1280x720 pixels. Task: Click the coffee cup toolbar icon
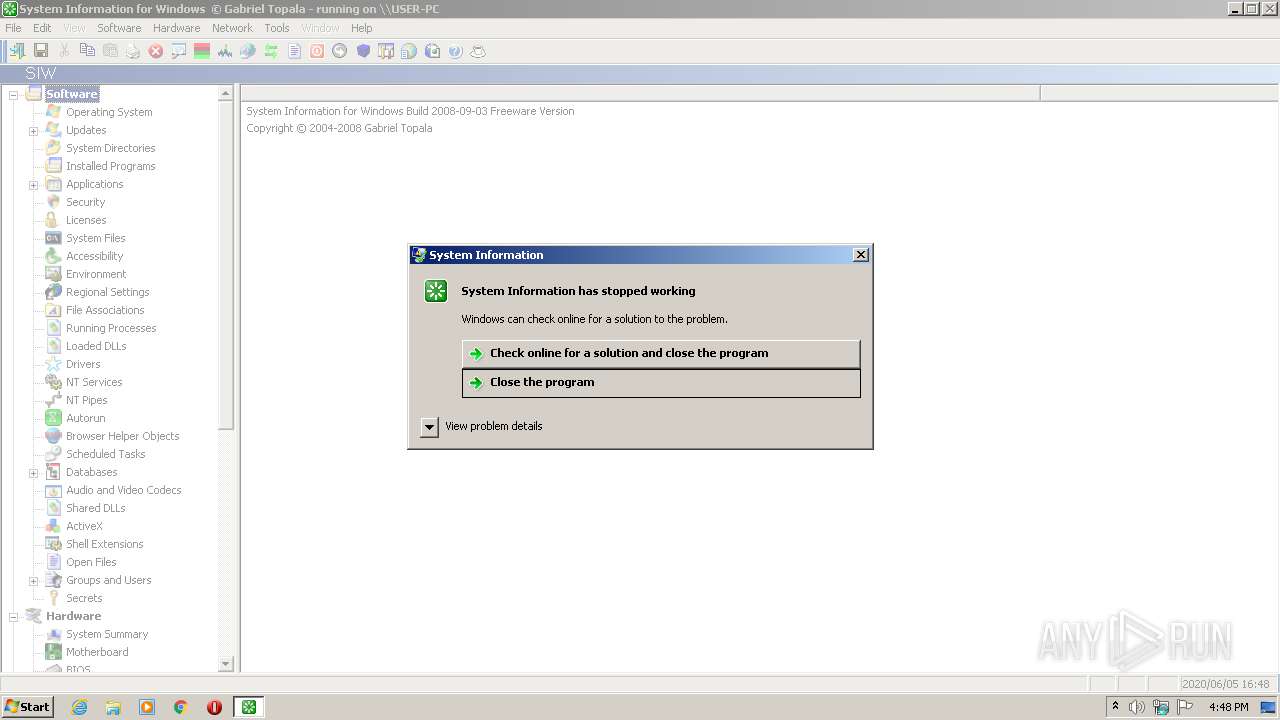pos(478,51)
